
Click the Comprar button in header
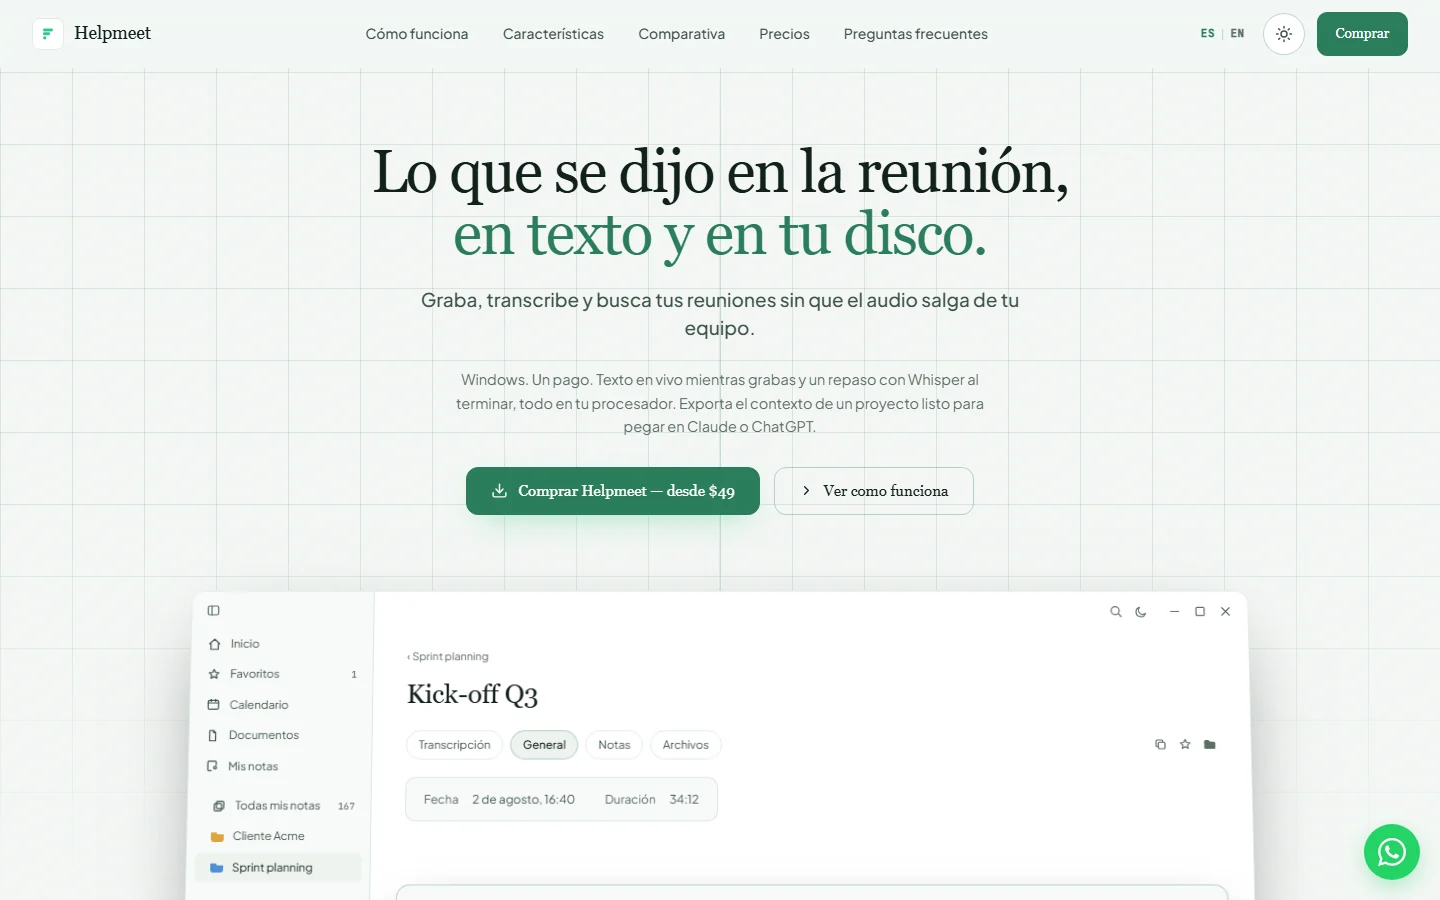pyautogui.click(x=1362, y=34)
